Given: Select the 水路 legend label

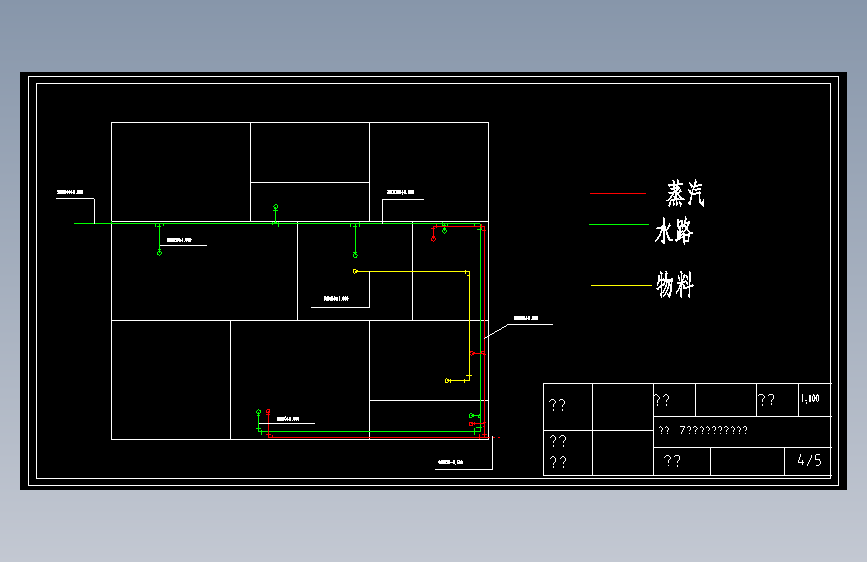Looking at the screenshot, I should [x=674, y=231].
